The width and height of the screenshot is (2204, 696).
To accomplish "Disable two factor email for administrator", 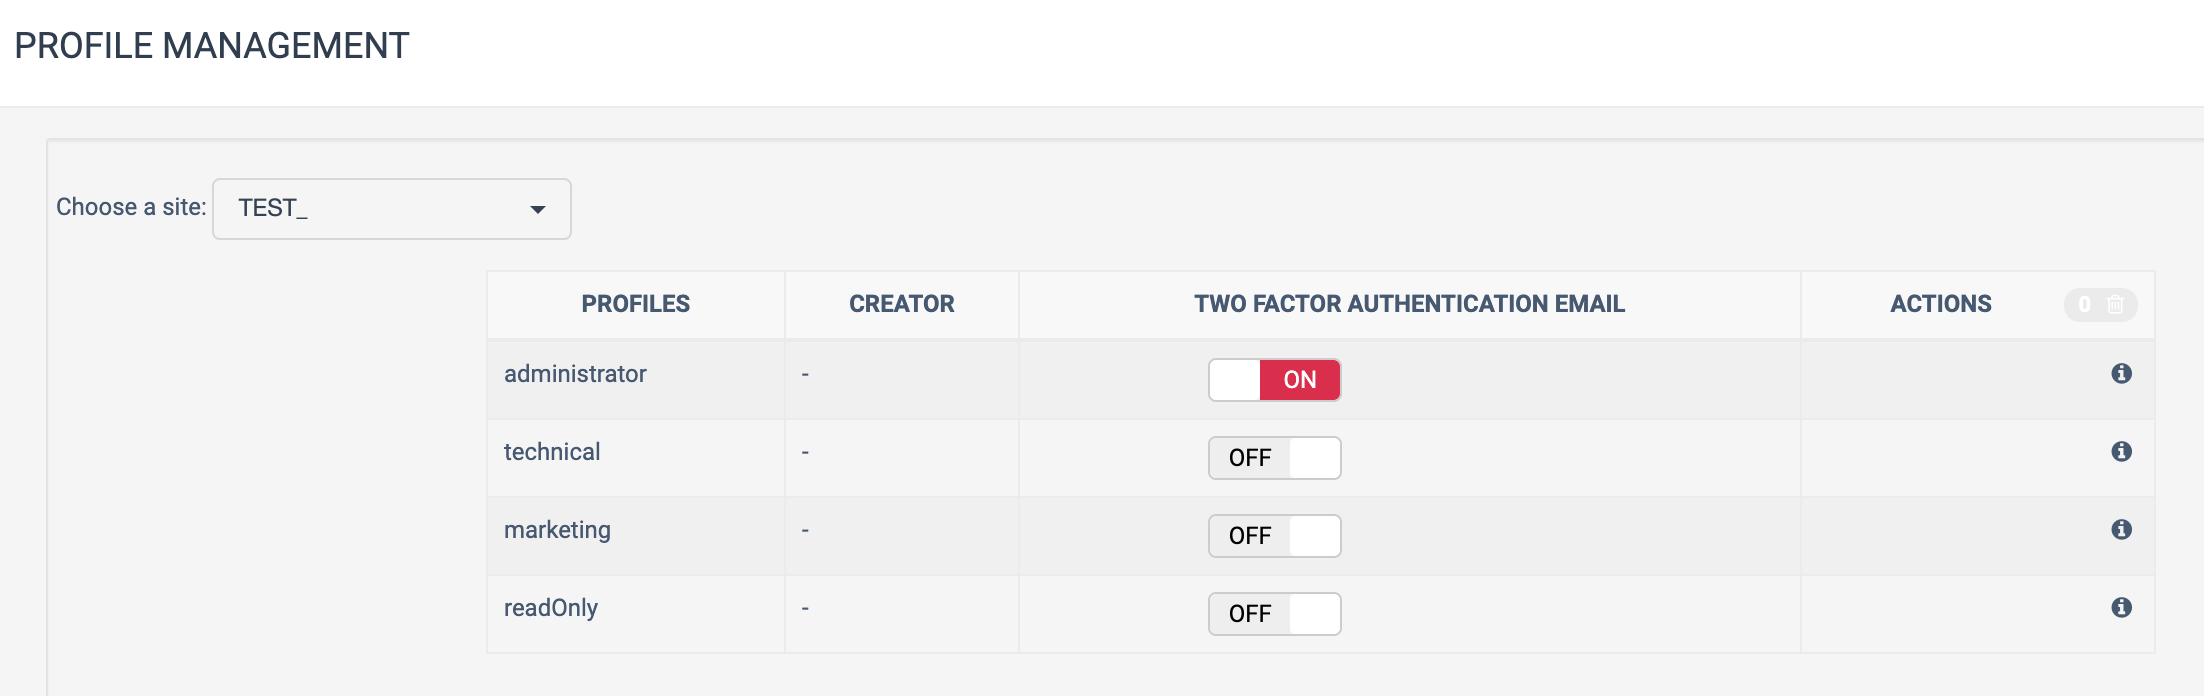I will (1274, 380).
